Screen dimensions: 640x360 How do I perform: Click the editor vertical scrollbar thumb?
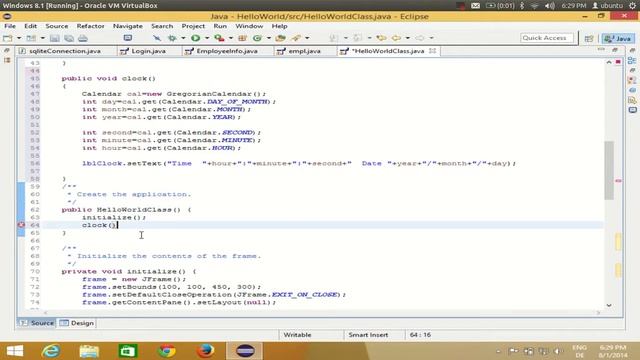(x=609, y=170)
